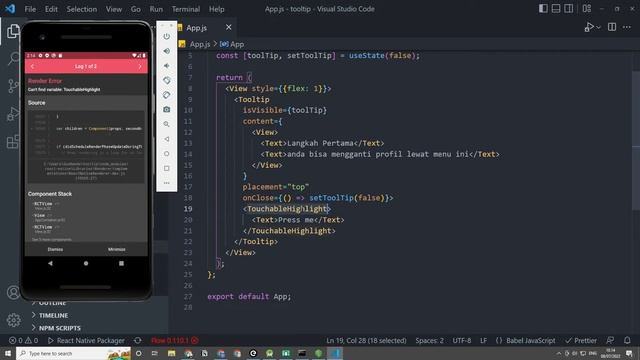Click feedback icon in status bar
640x360 pixels.
click(x=610, y=340)
